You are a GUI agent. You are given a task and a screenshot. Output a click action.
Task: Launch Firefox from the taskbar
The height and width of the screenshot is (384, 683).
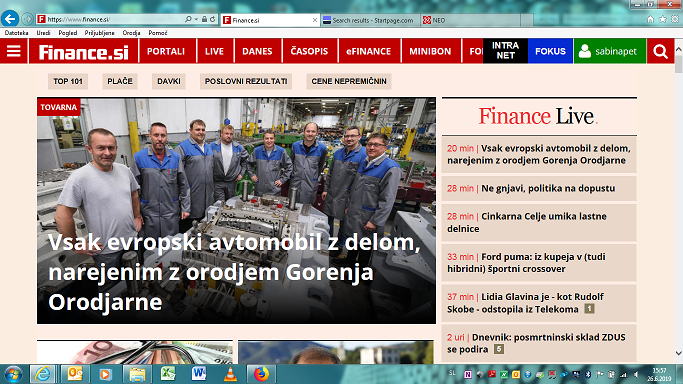click(x=261, y=374)
